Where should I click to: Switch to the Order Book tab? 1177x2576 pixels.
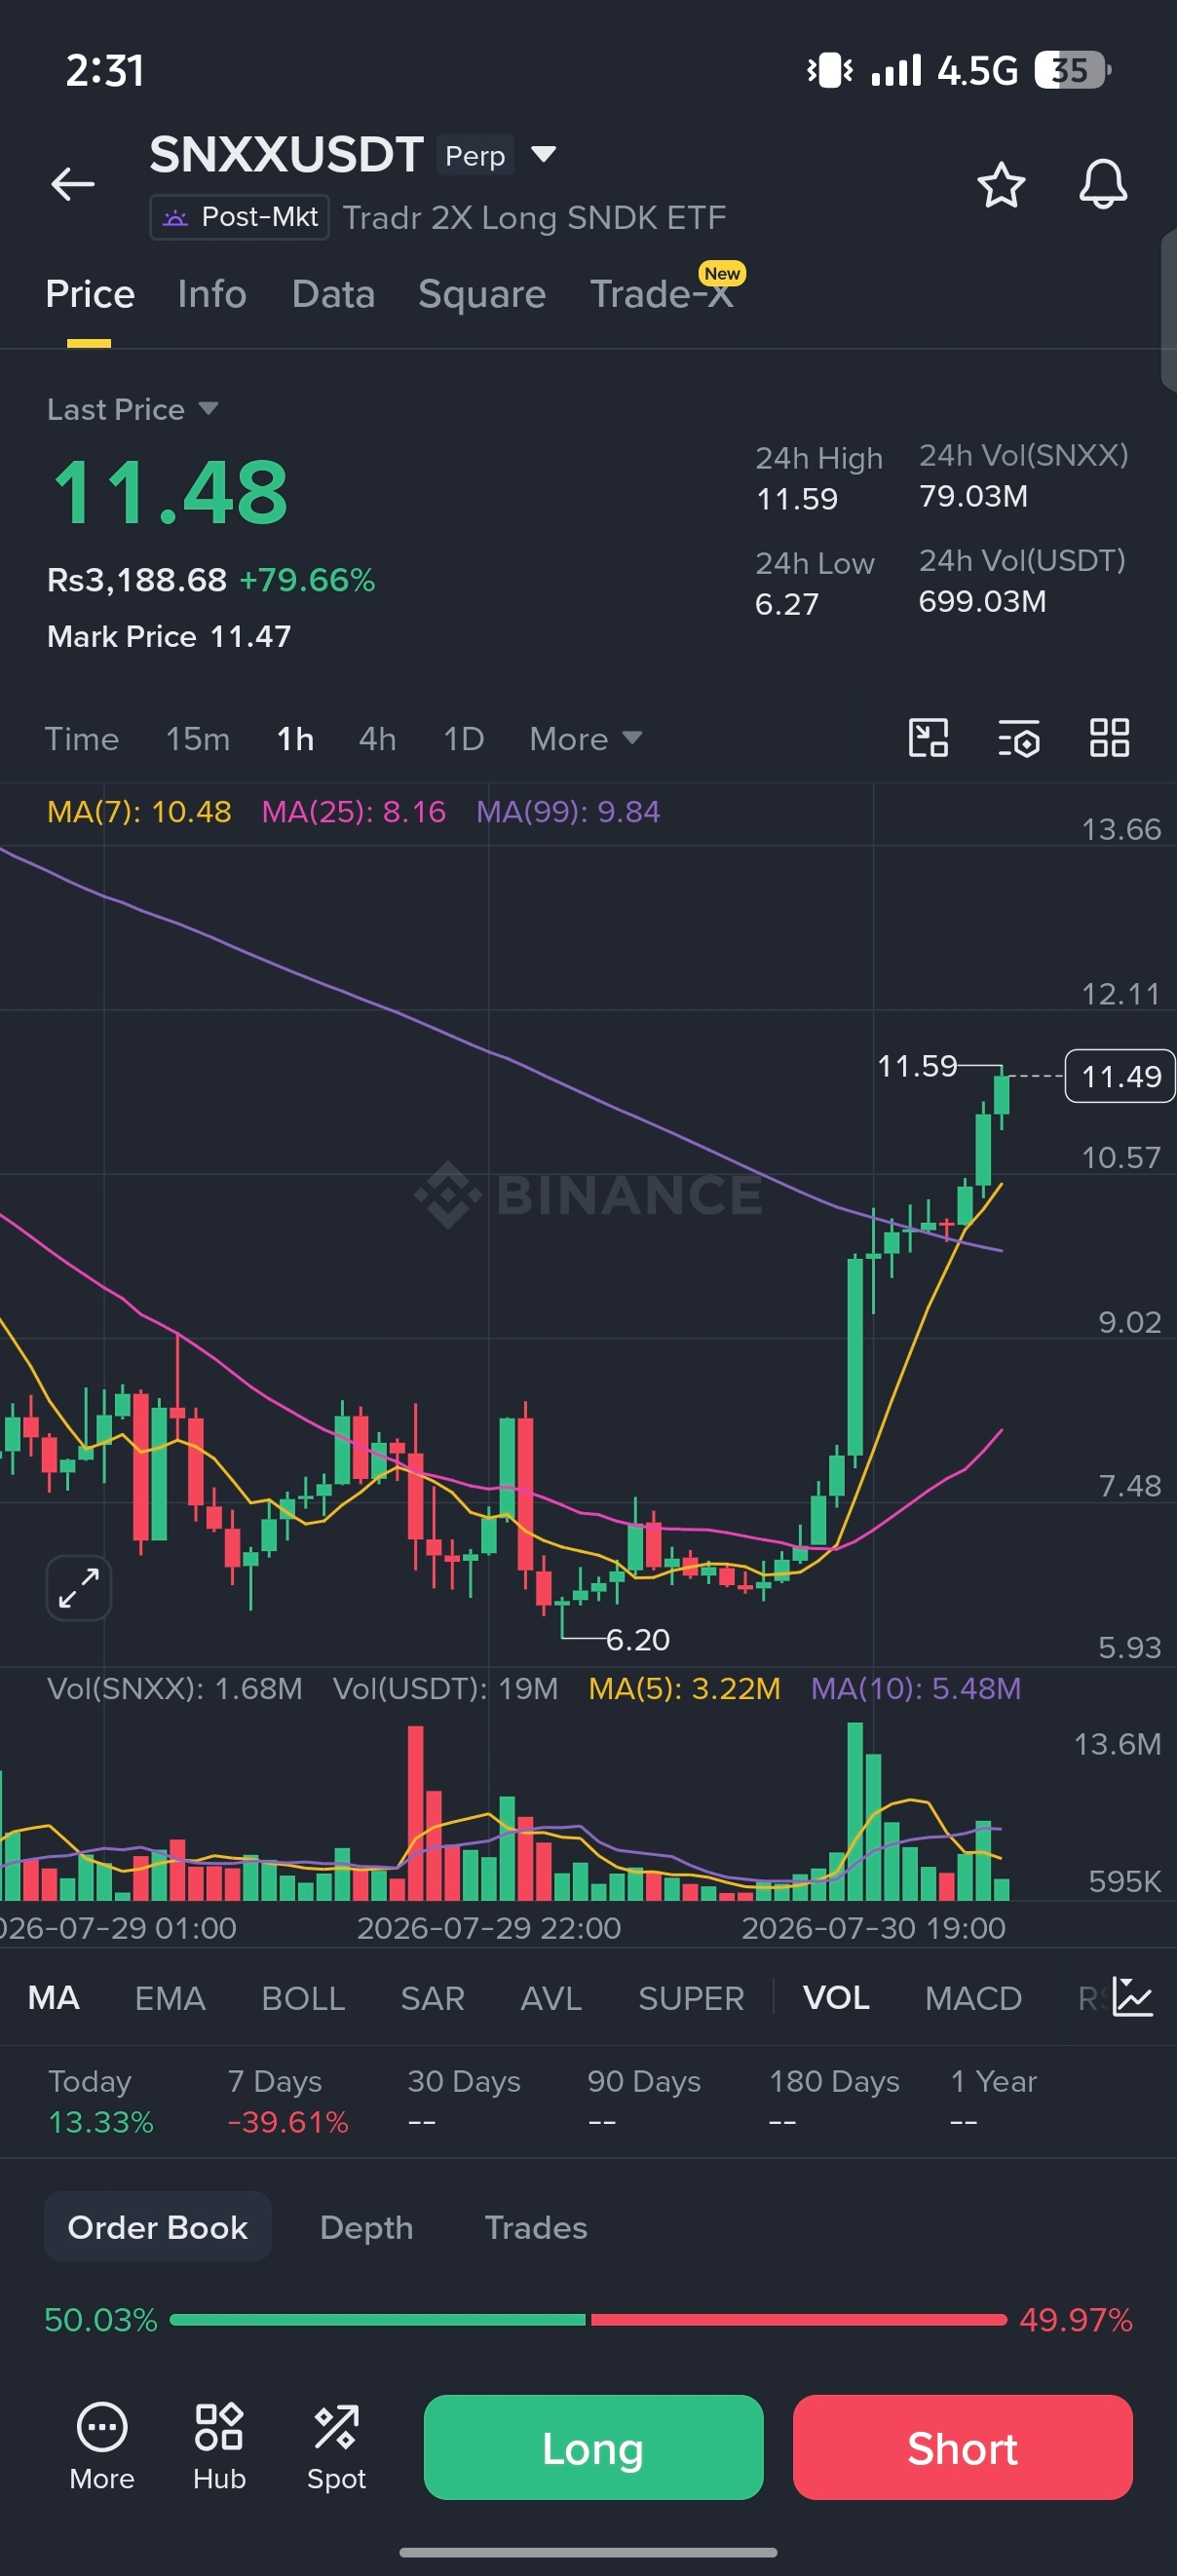click(158, 2227)
